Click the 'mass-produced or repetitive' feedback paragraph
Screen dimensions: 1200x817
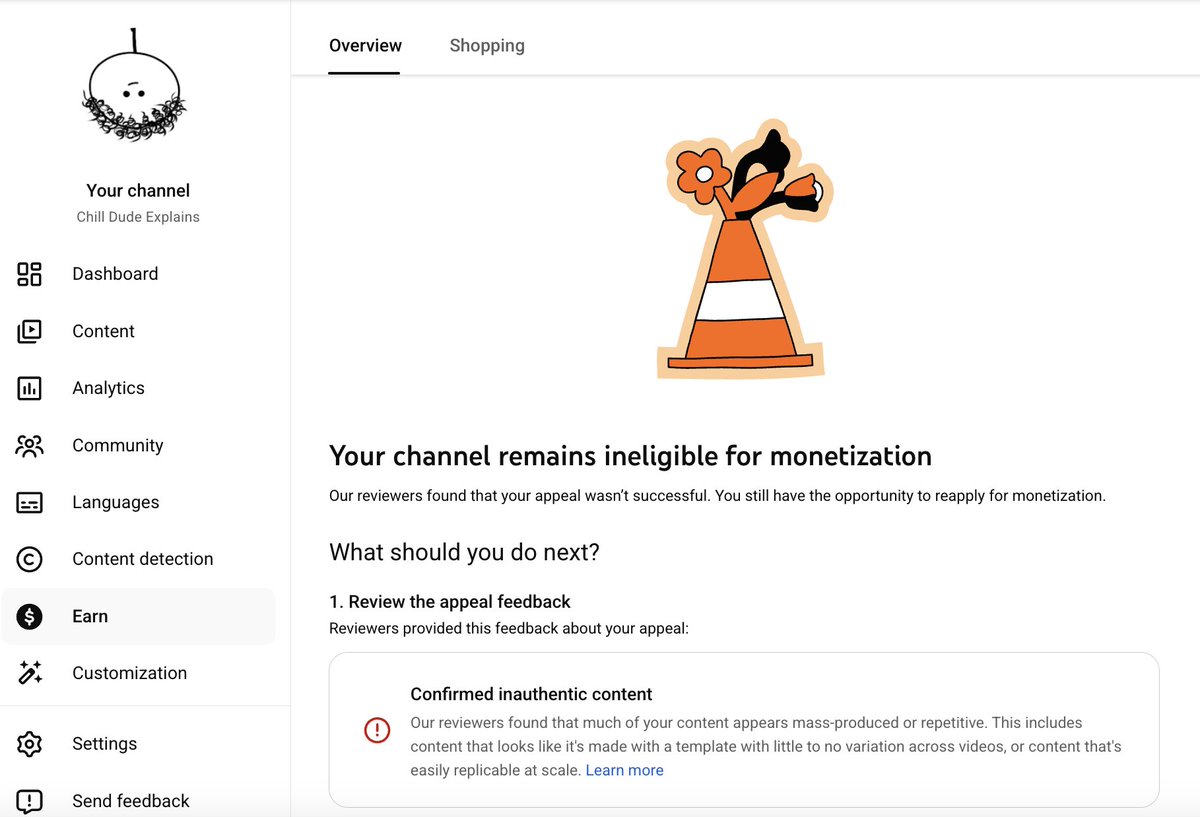tap(766, 746)
